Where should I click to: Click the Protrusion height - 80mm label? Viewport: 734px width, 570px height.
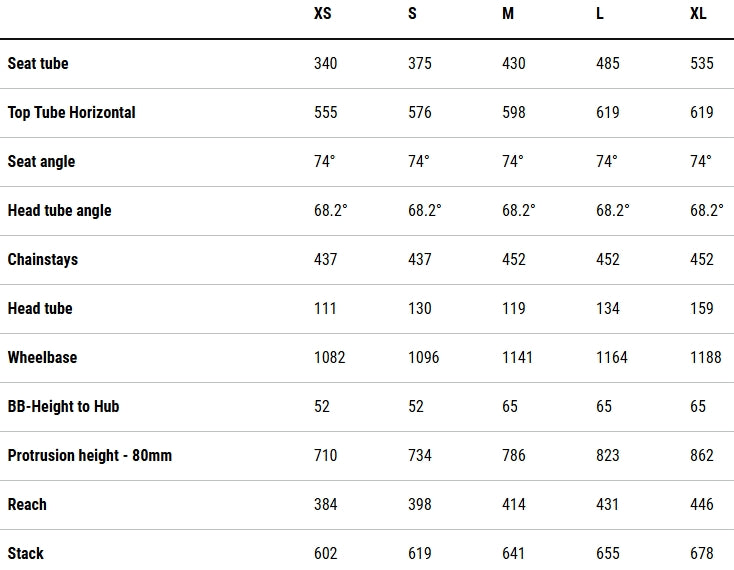pos(89,455)
